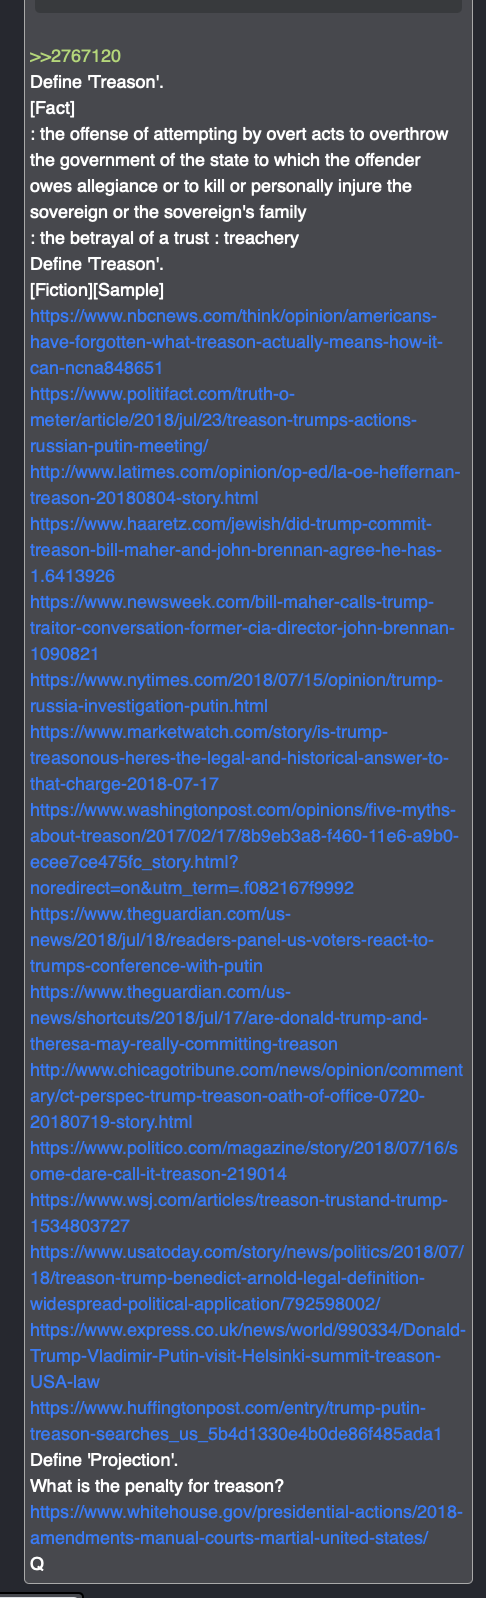
Task: Open the theguardian.com Theresa May shortcuts link
Action: [x=229, y=1018]
